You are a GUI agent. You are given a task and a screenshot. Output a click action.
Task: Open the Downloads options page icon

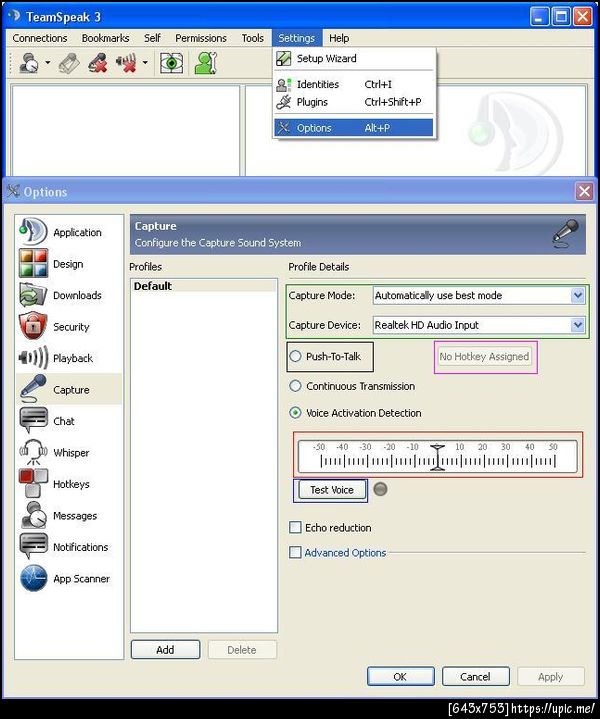33,295
